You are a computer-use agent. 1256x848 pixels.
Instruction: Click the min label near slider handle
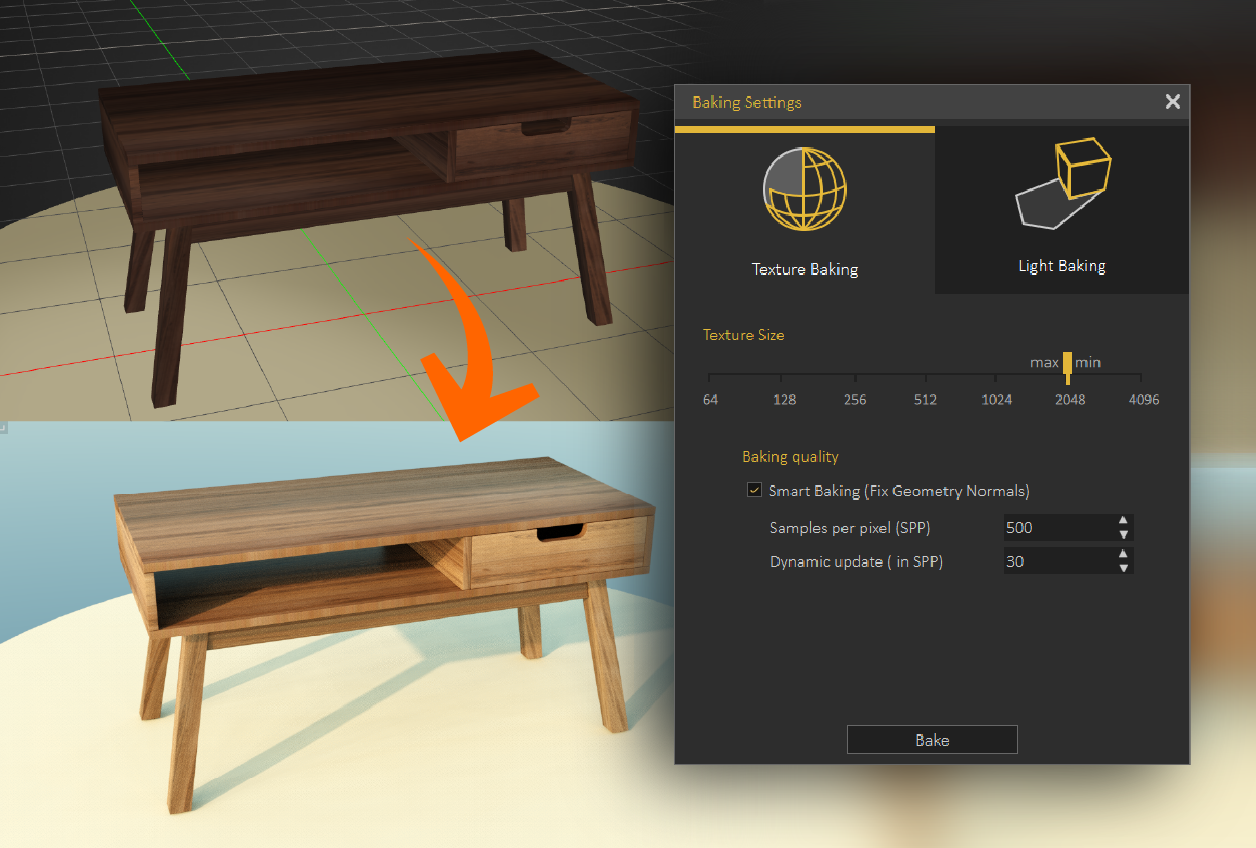[1087, 362]
